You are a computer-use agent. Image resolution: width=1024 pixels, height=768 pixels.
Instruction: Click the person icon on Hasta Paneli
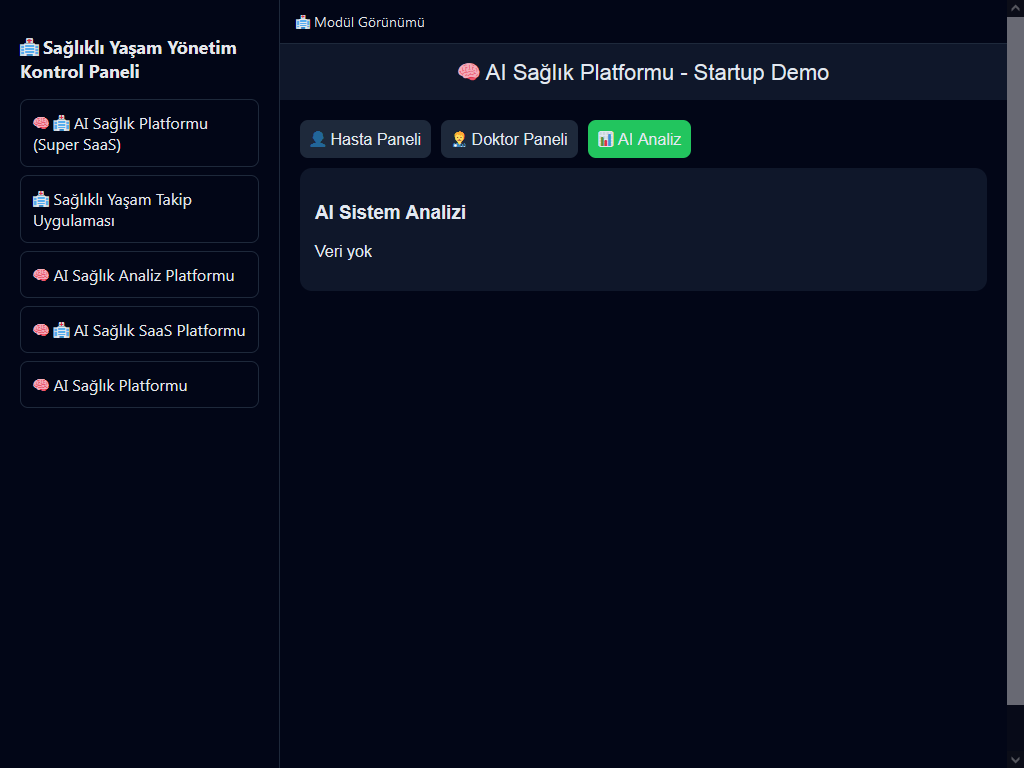point(318,139)
